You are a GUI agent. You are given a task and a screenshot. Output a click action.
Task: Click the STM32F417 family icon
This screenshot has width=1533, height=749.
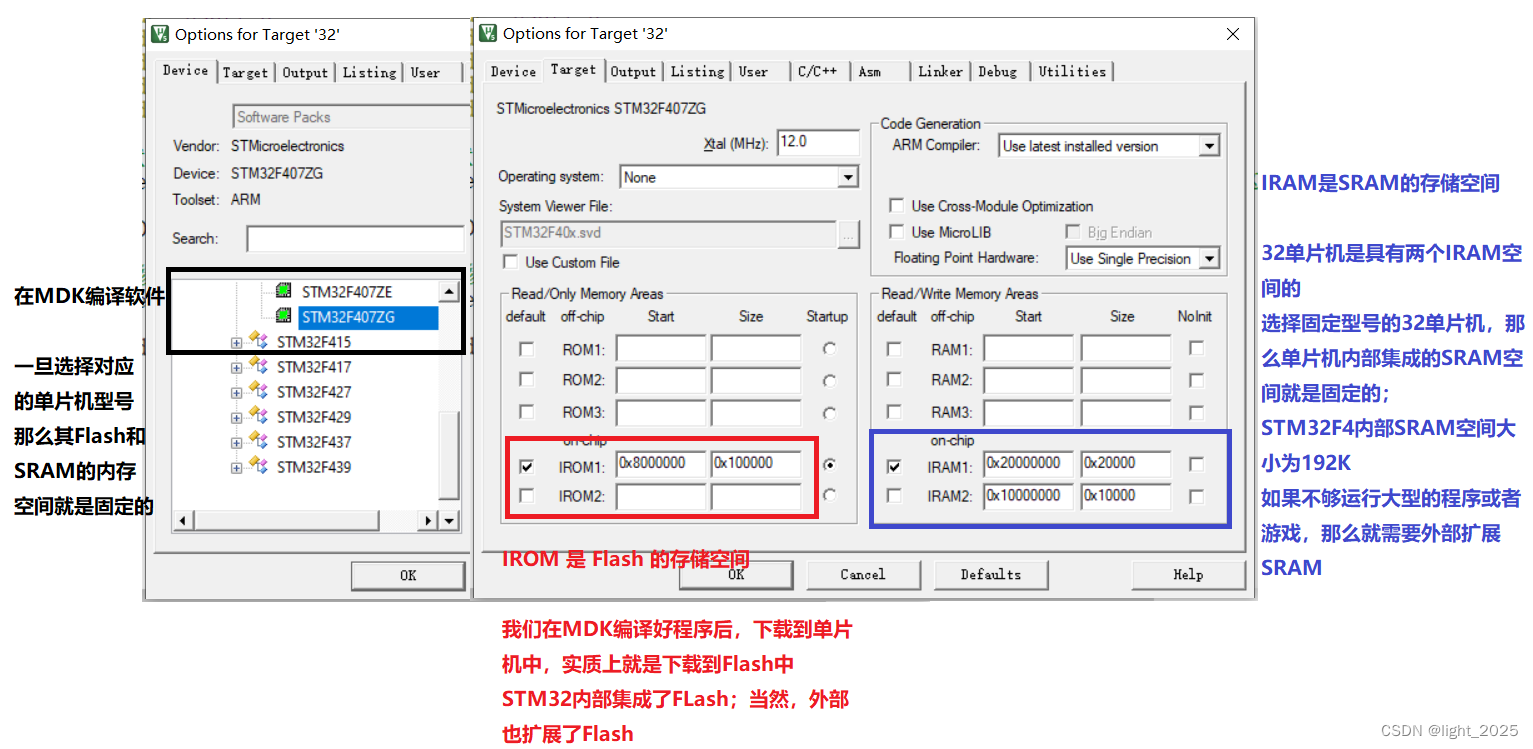[x=258, y=367]
